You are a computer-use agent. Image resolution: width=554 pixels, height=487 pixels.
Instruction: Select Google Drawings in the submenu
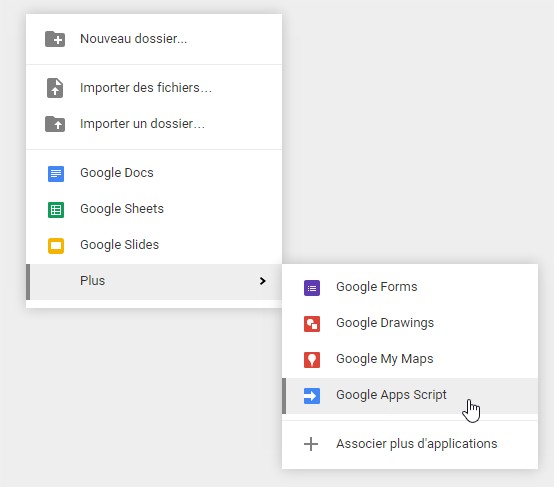pyautogui.click(x=410, y=323)
